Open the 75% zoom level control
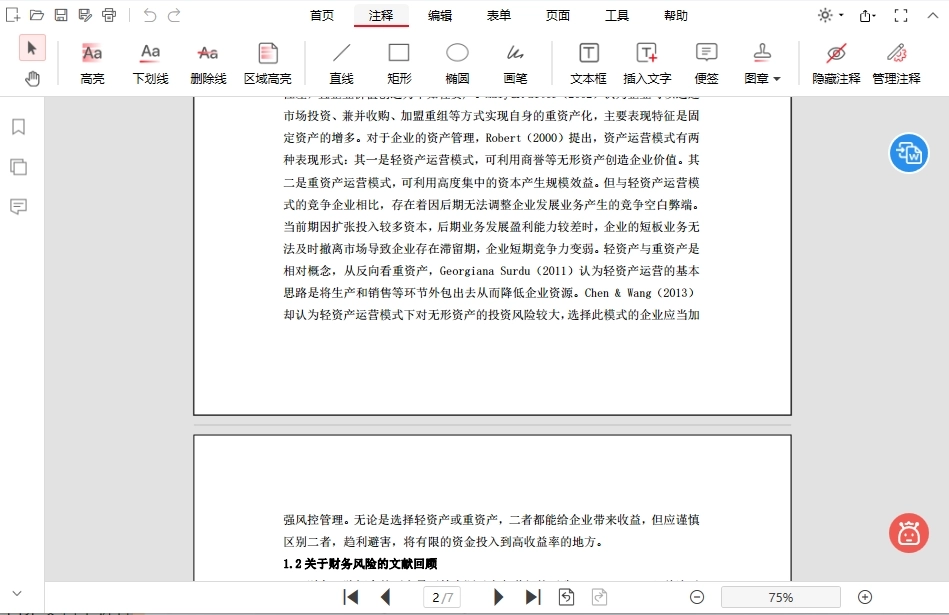This screenshot has height=615, width=949. point(780,596)
